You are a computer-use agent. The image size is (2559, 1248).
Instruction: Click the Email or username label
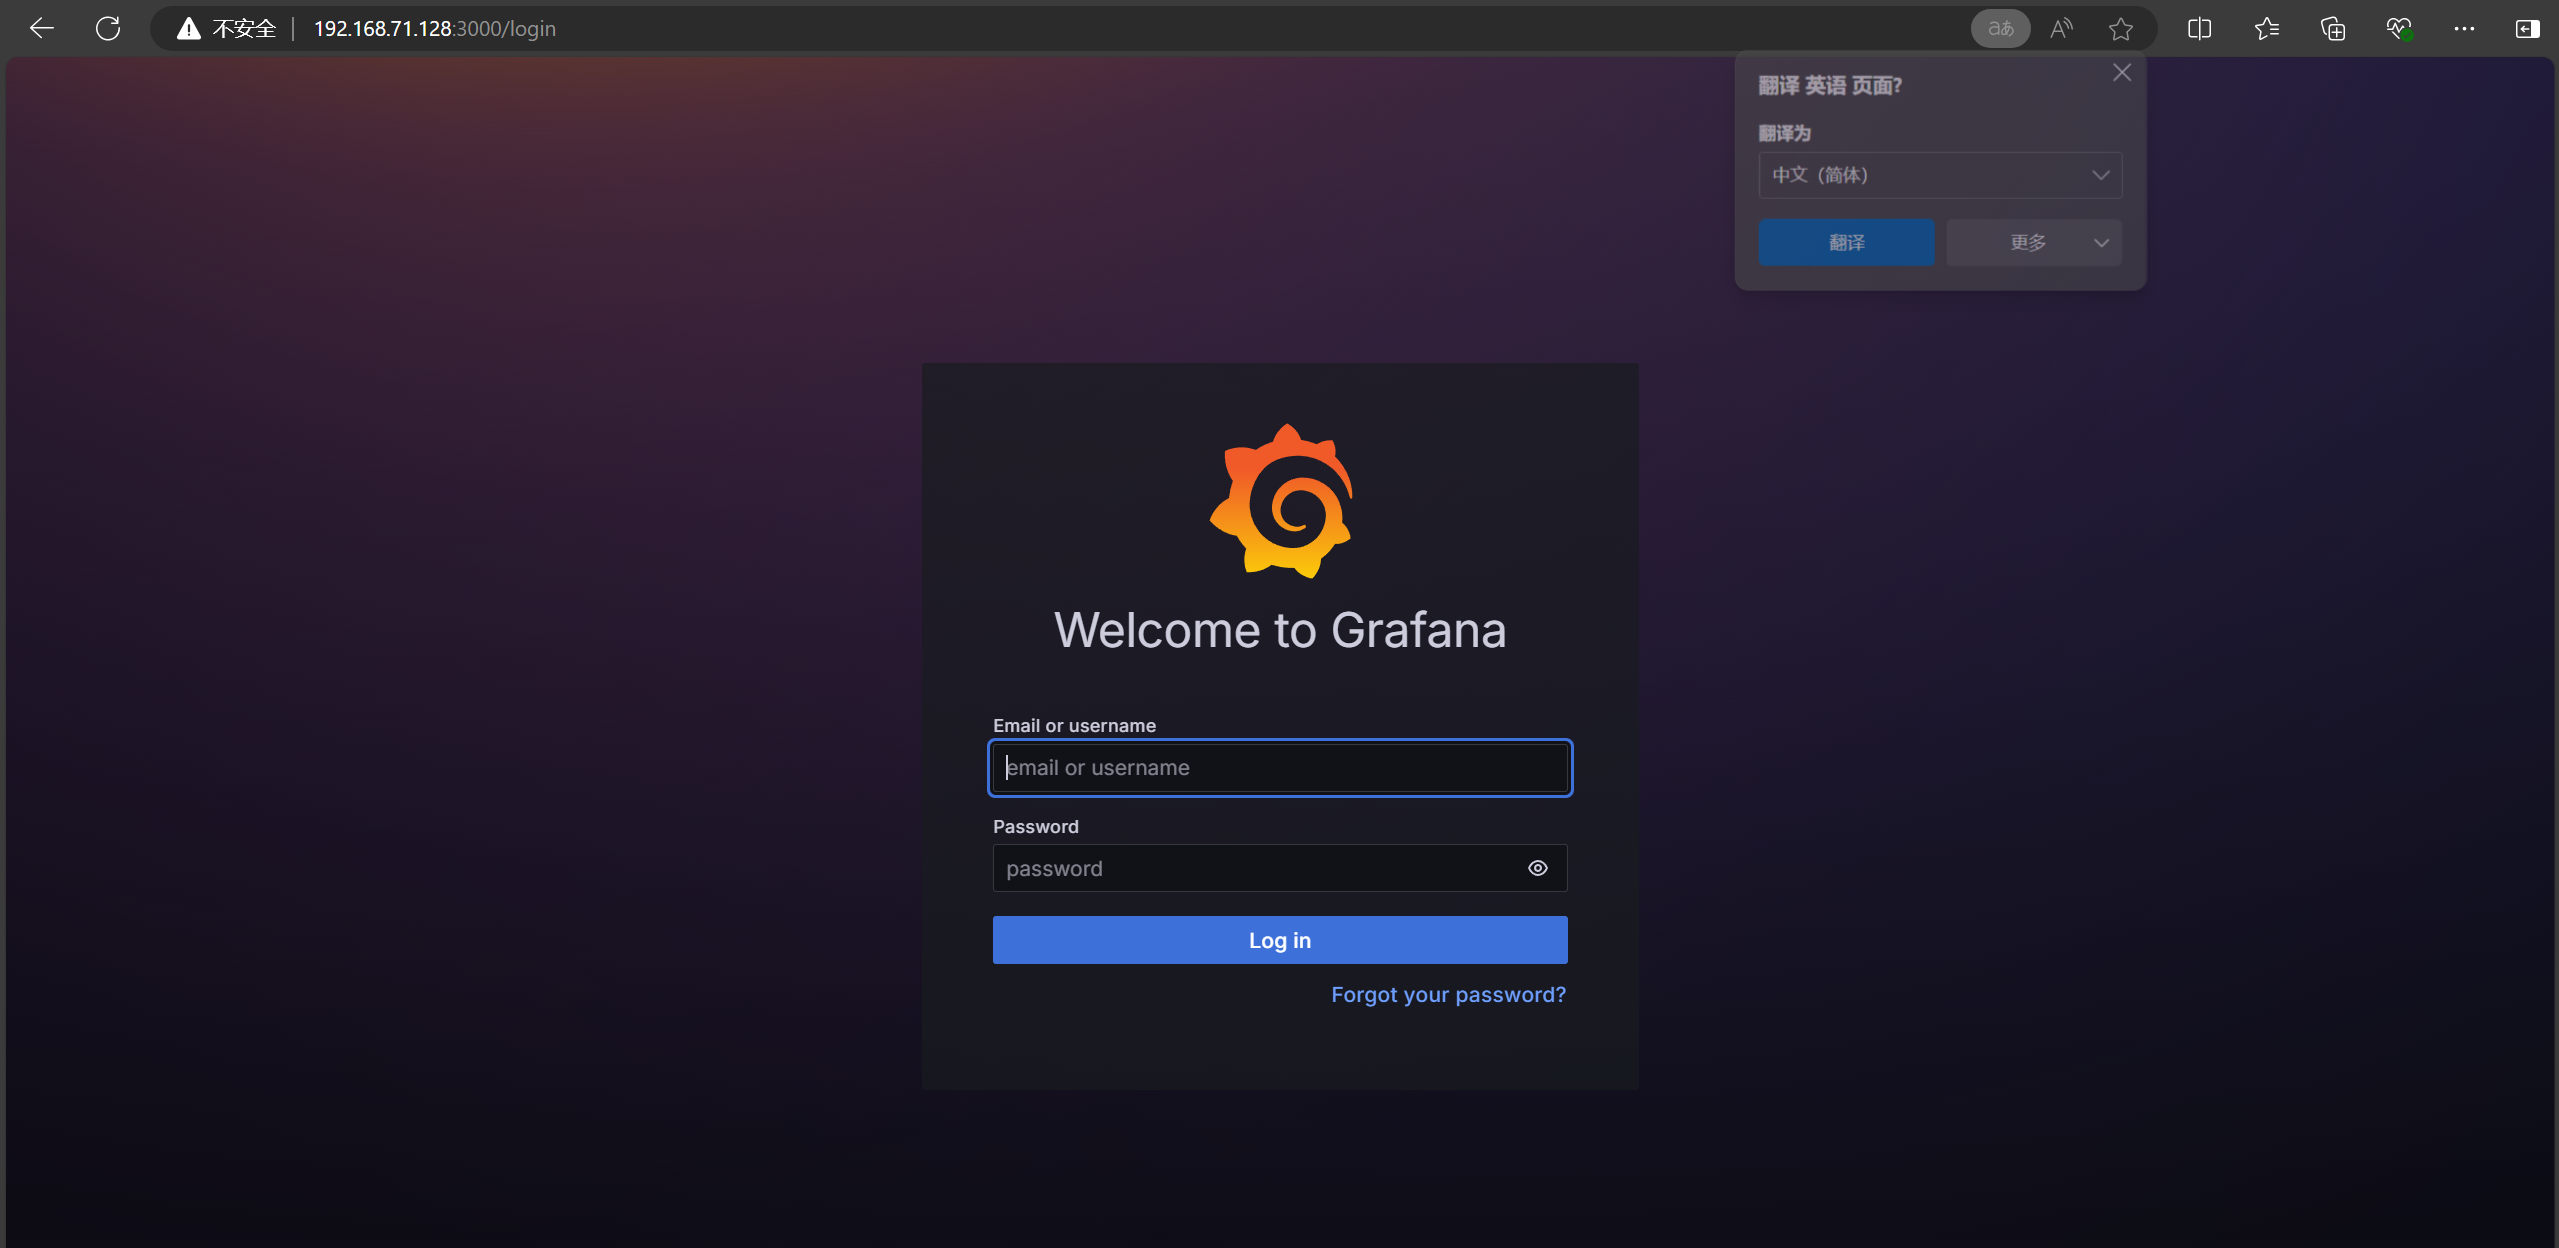coord(1074,726)
